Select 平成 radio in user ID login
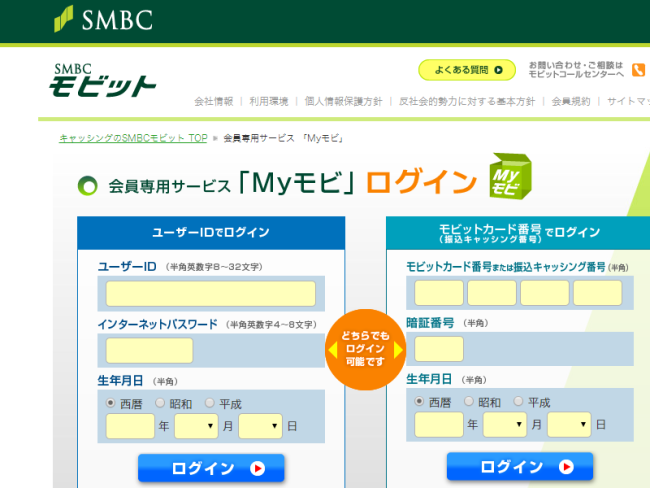 [210, 403]
